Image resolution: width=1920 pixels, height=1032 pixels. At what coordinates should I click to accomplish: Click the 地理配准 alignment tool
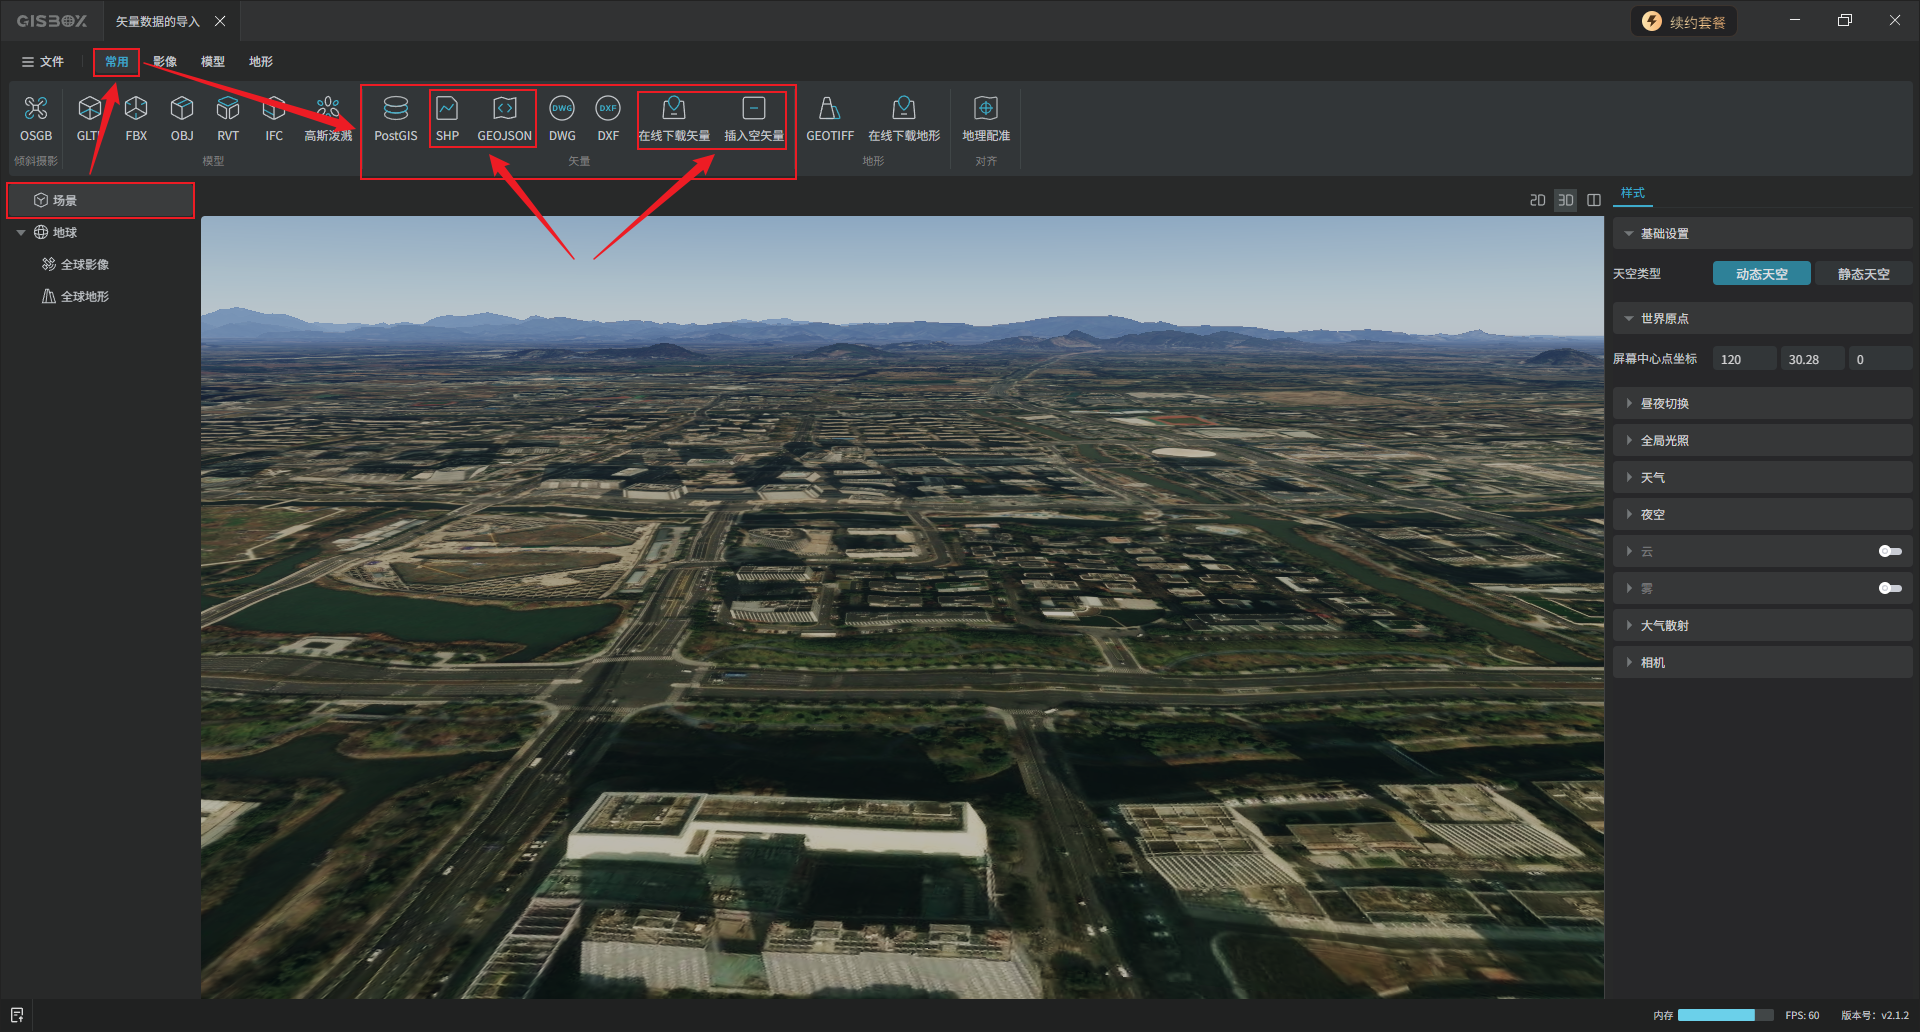[x=985, y=118]
